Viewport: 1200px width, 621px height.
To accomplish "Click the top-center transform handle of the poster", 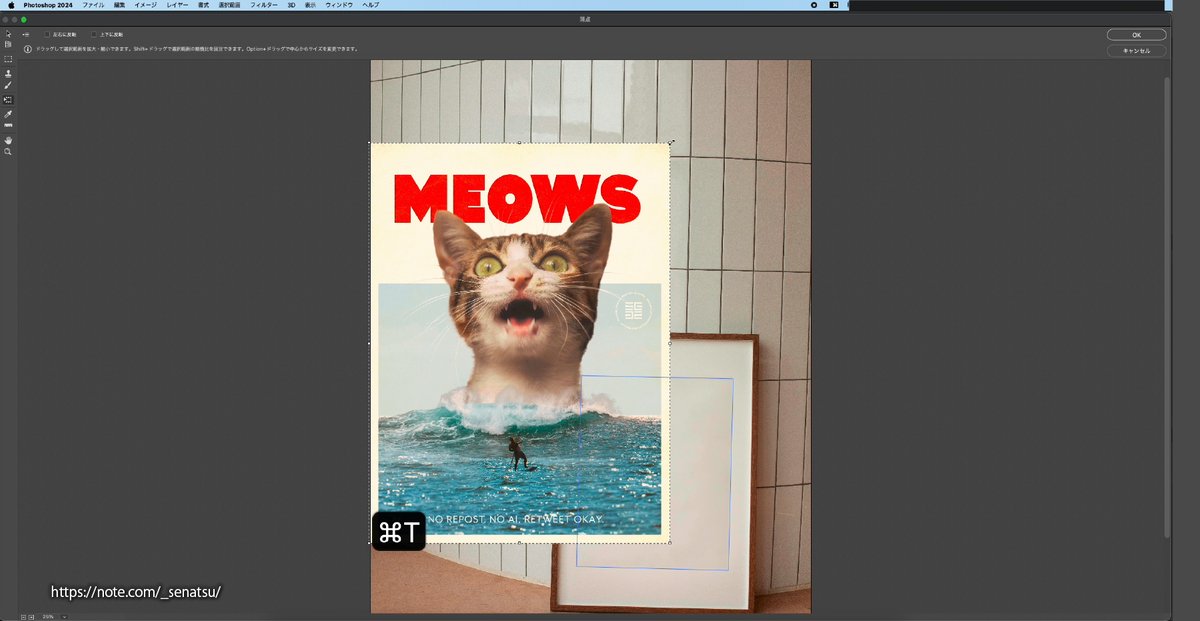I will tap(520, 143).
